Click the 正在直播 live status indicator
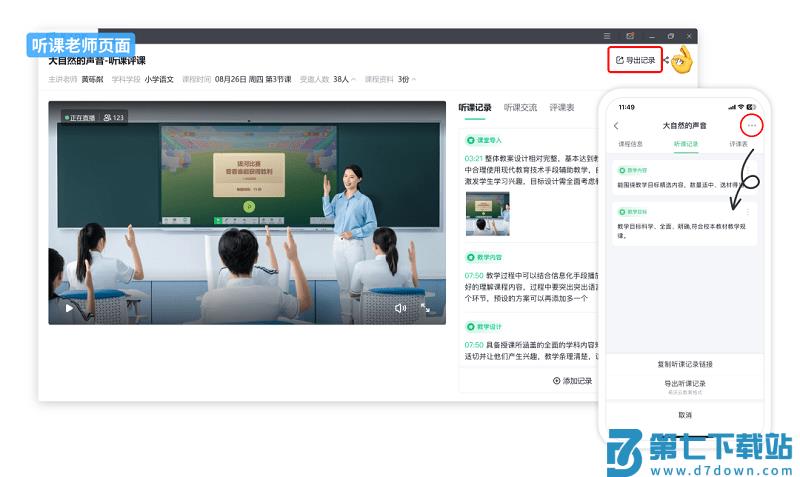The height and width of the screenshot is (477, 800). pos(80,117)
